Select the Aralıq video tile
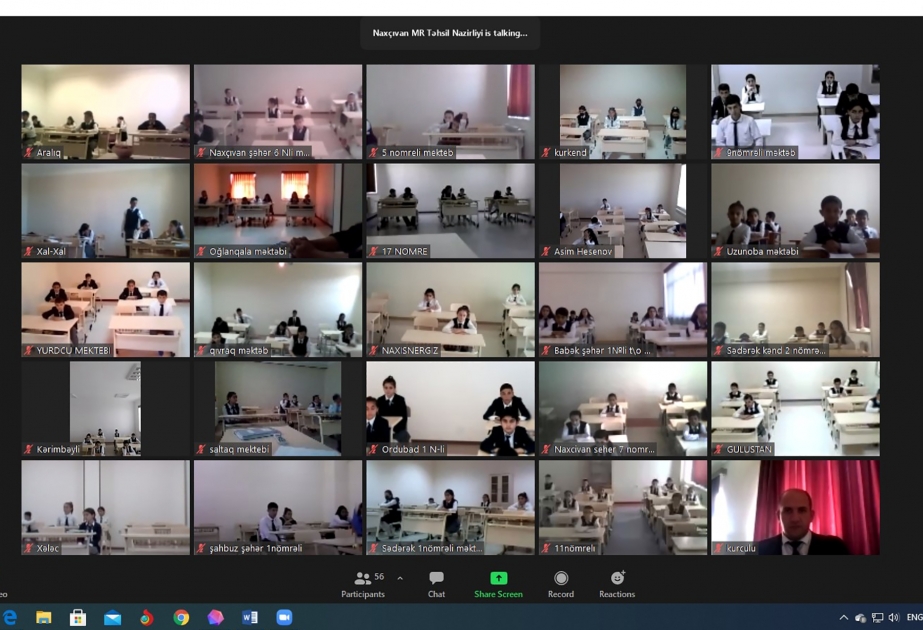This screenshot has width=923, height=630. coord(106,112)
